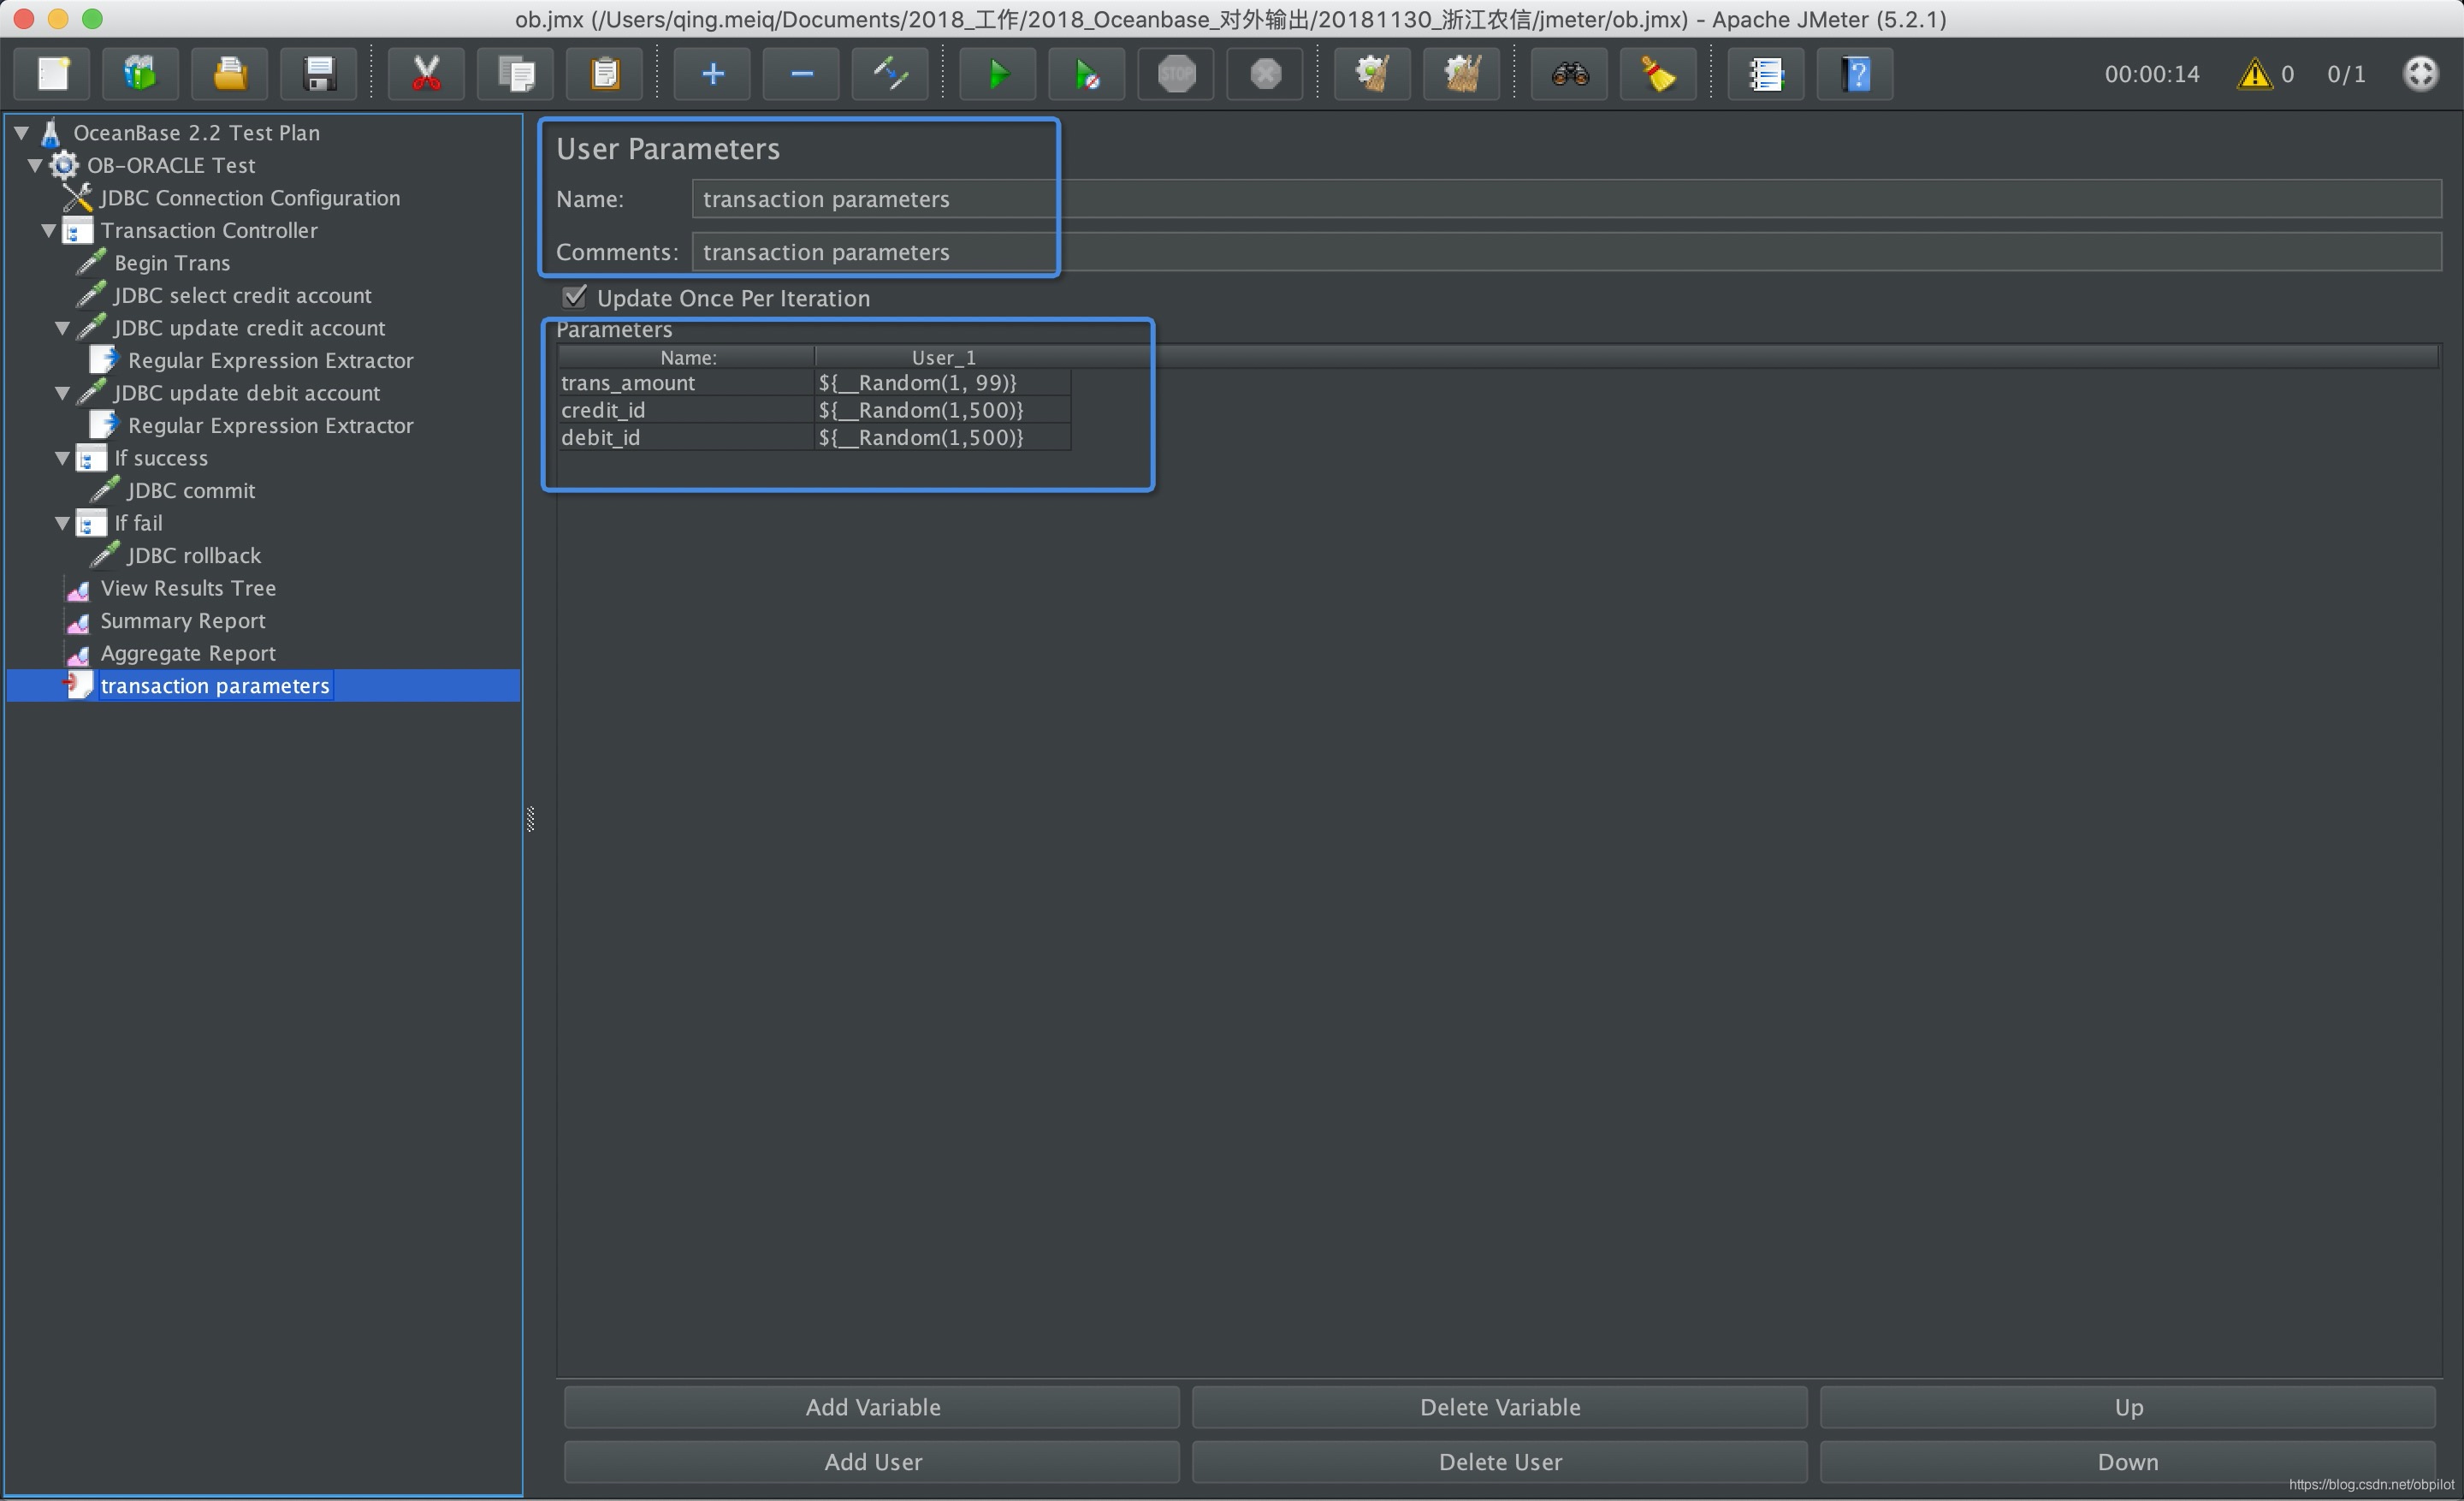Collapse the If success controller
This screenshot has width=2464, height=1501.
pyautogui.click(x=62, y=458)
